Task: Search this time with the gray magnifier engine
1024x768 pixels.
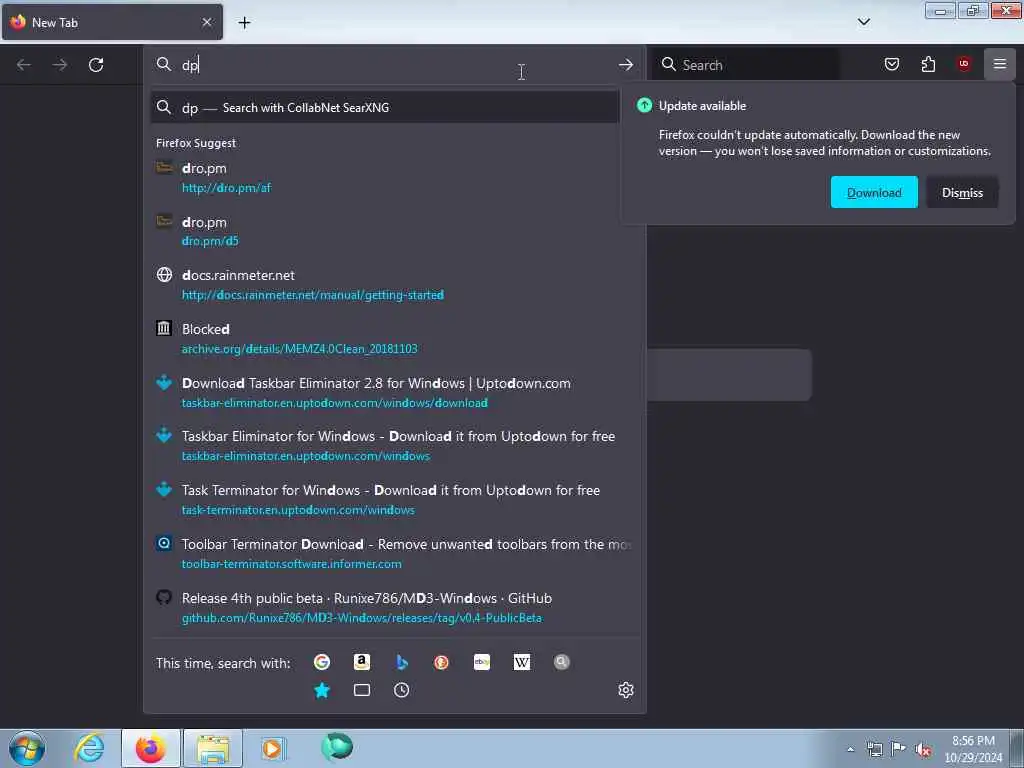Action: point(562,662)
